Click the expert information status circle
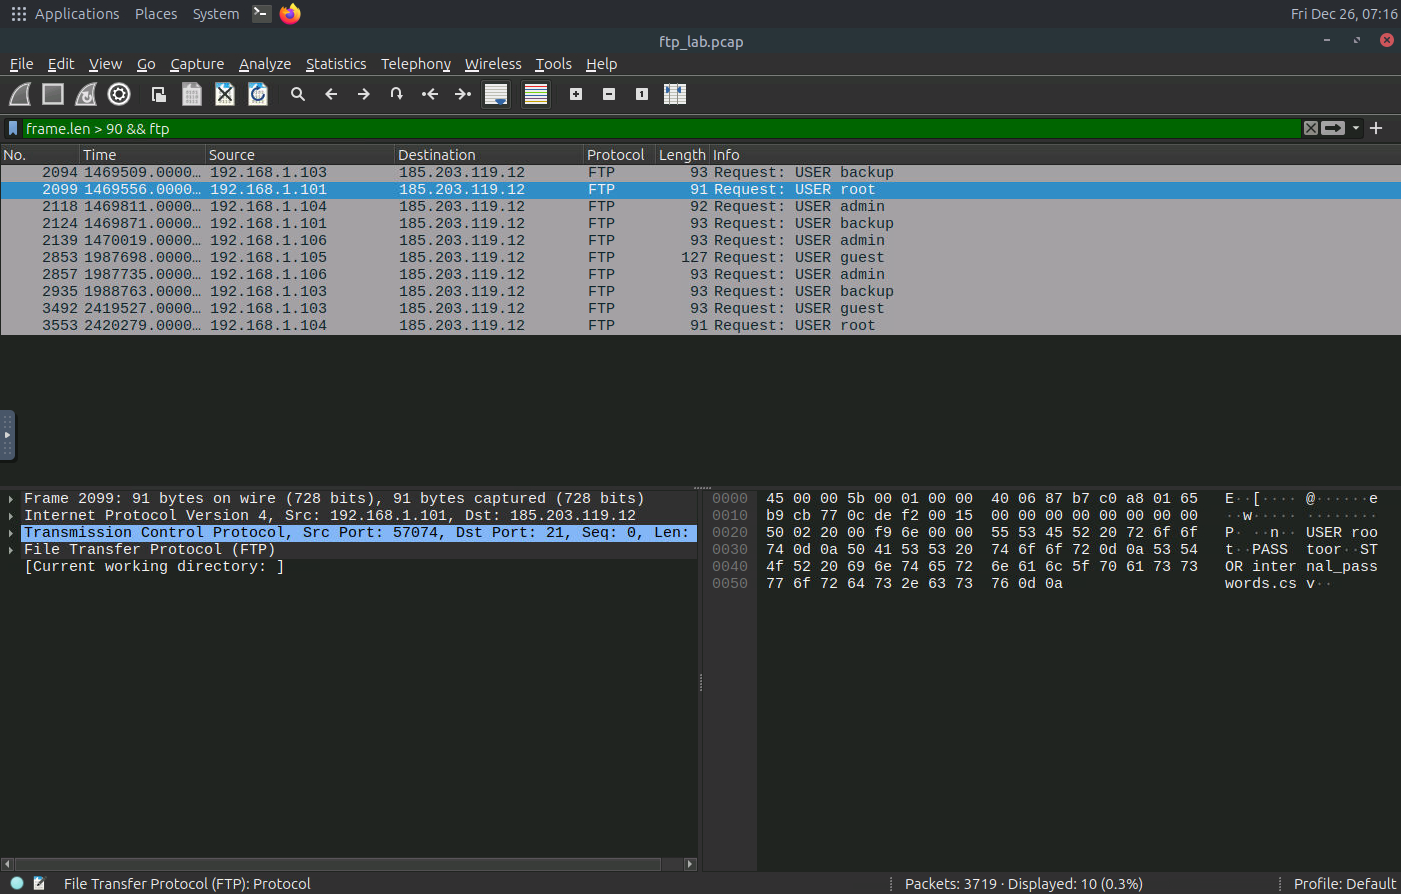This screenshot has height=894, width=1401. tap(17, 883)
